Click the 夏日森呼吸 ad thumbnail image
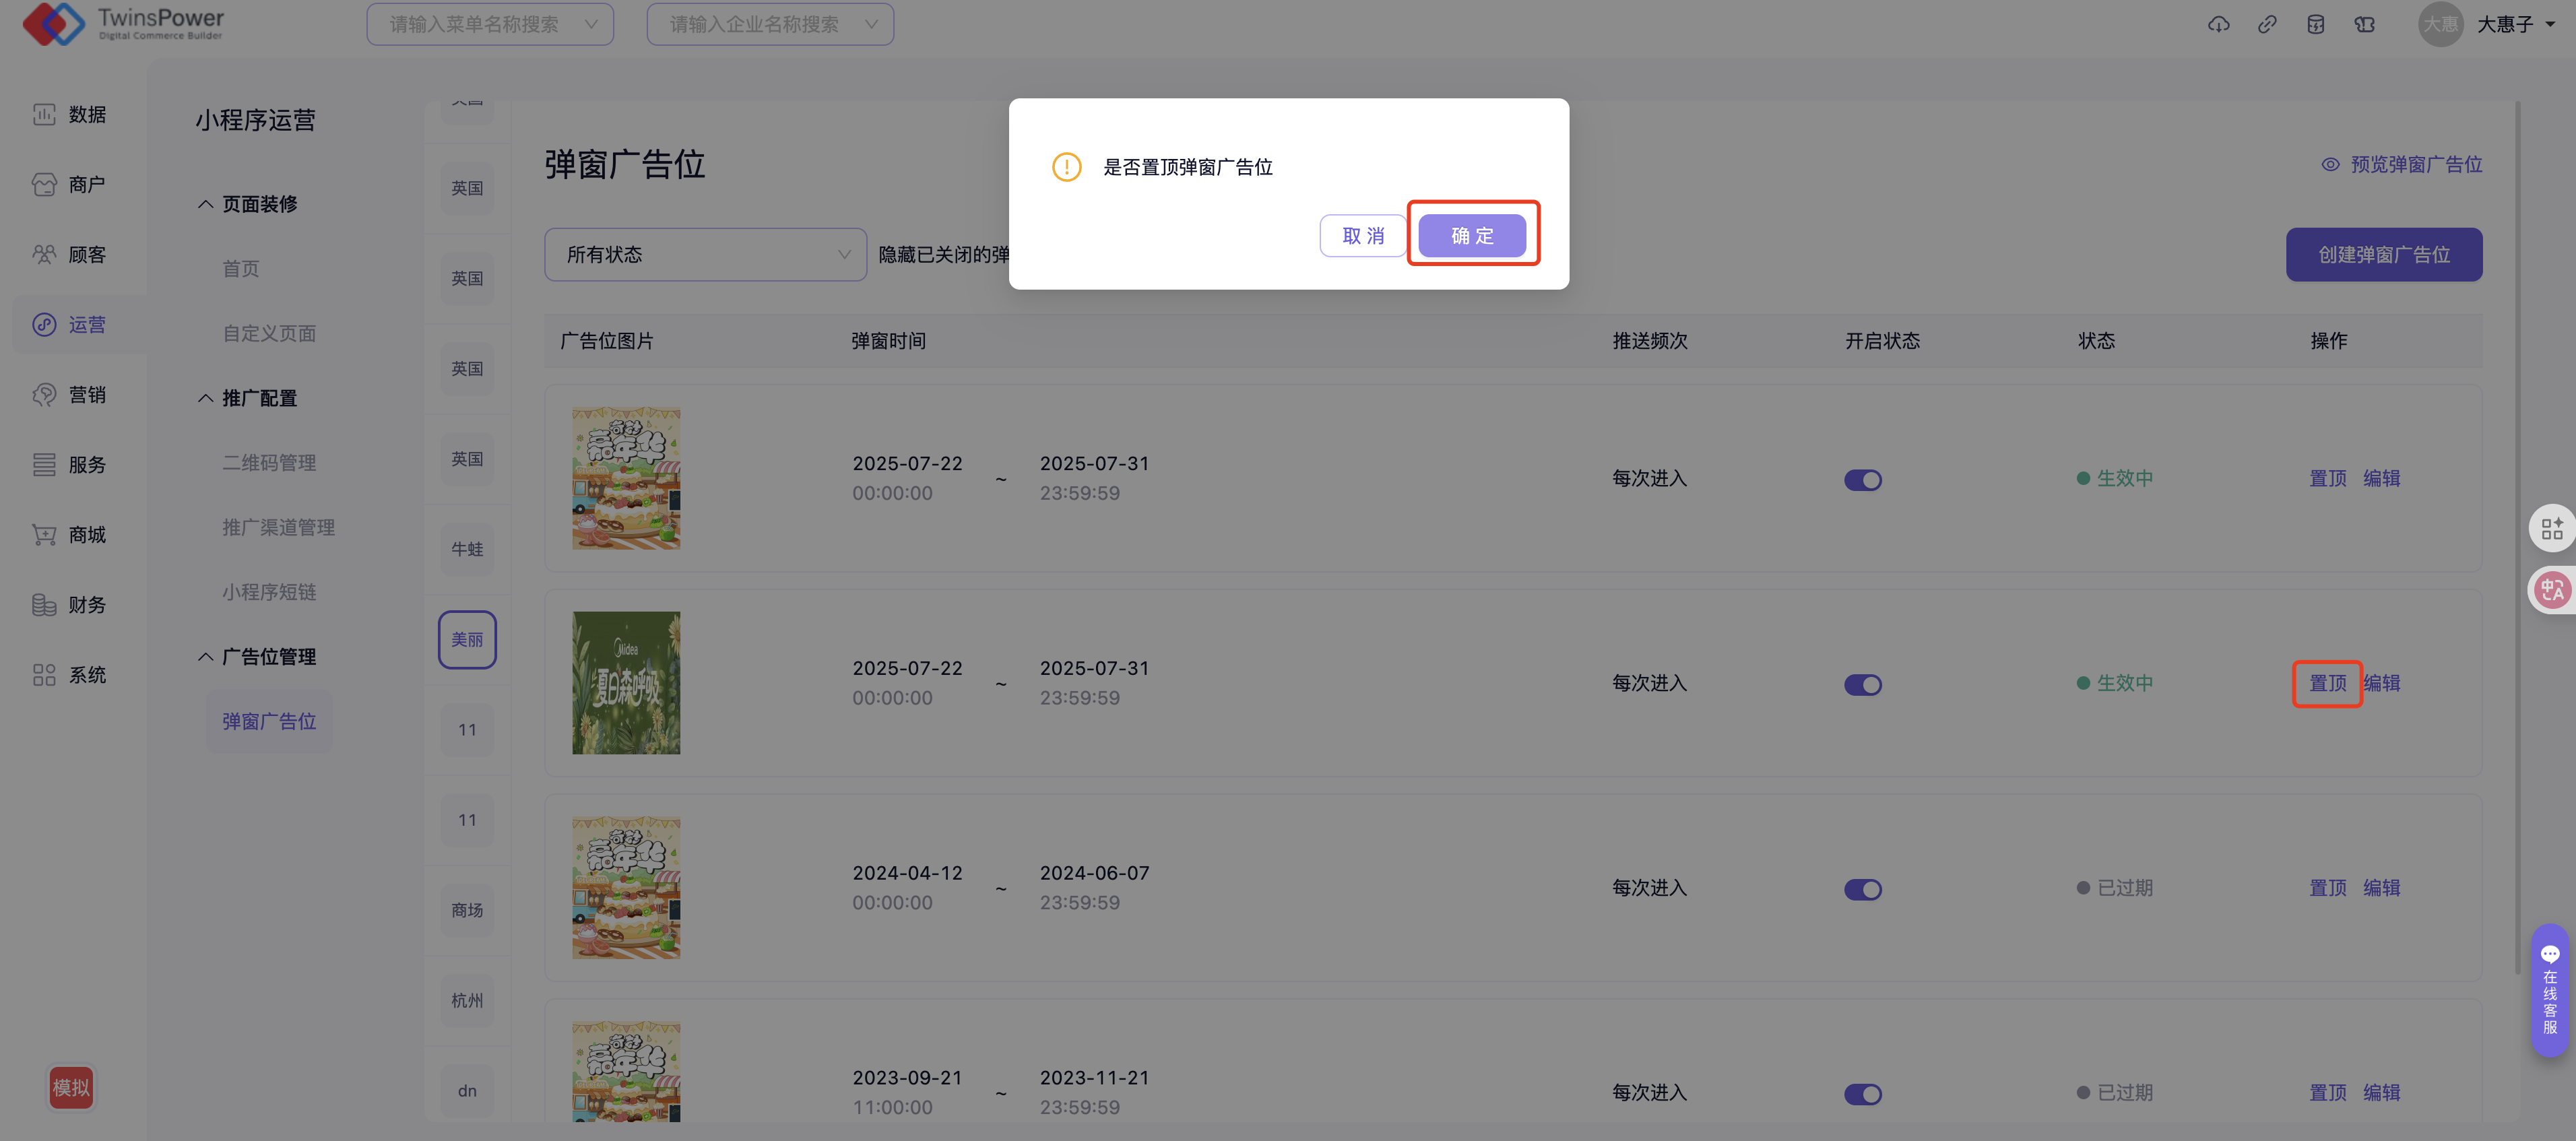Screen dimensions: 2576x1141 point(626,683)
